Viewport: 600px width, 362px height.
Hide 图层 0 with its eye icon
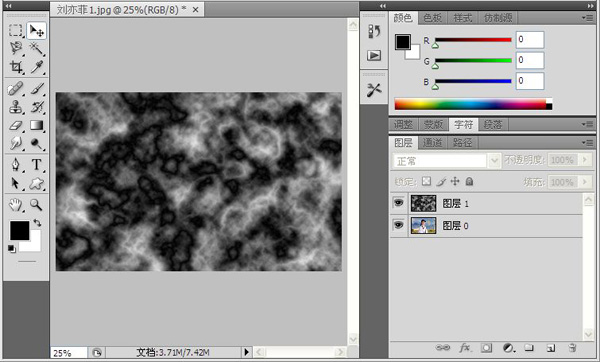click(398, 225)
